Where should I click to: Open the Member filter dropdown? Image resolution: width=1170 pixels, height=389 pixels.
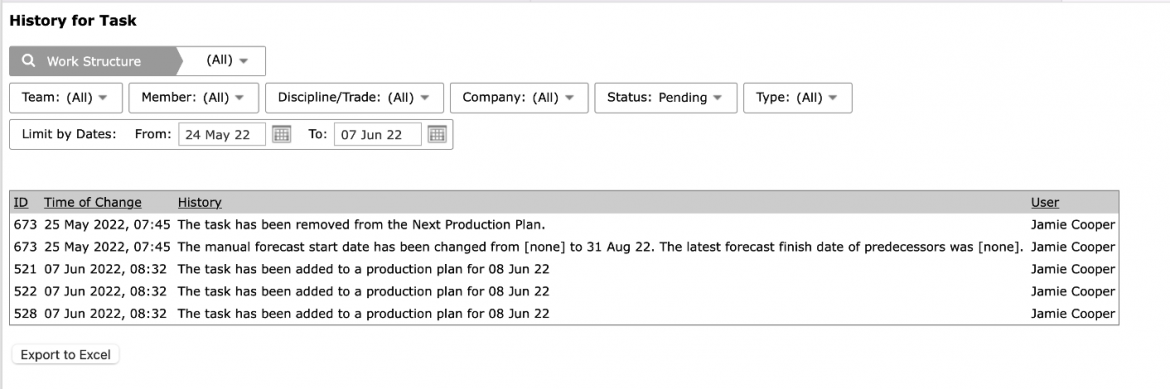(194, 98)
